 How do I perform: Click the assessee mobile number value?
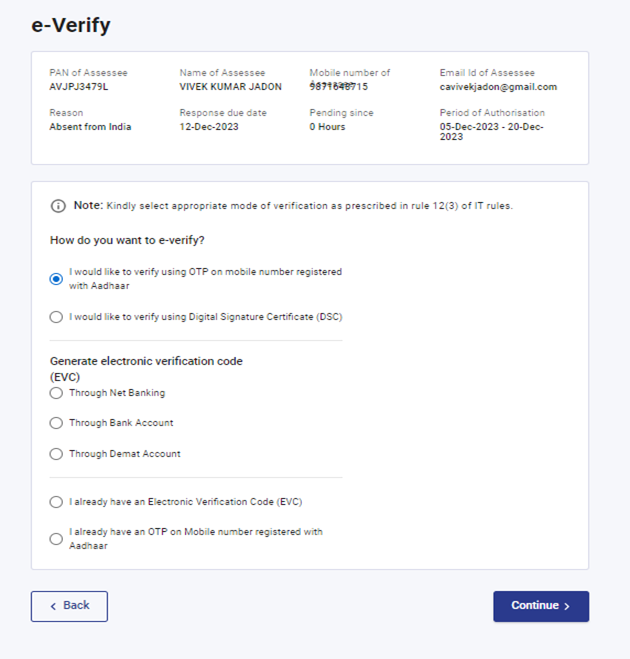point(338,87)
